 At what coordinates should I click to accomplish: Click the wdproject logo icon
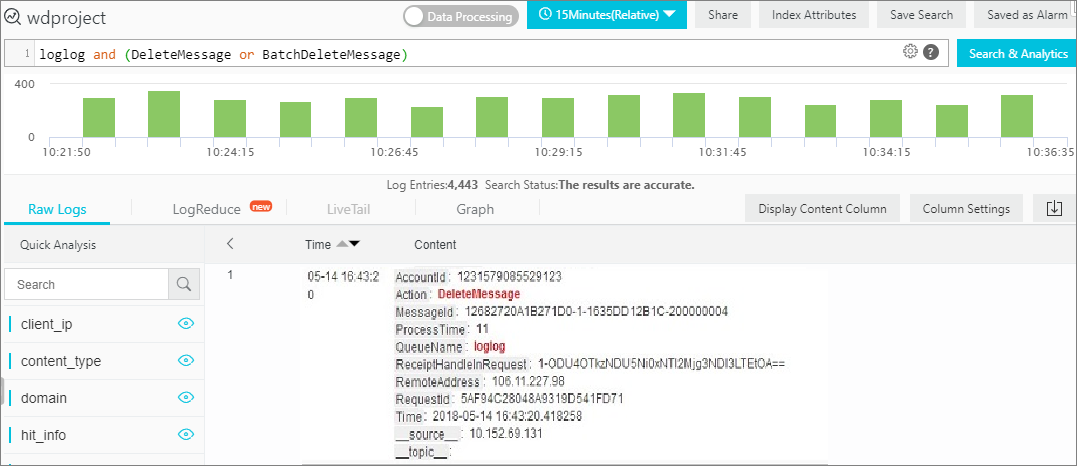click(11, 18)
